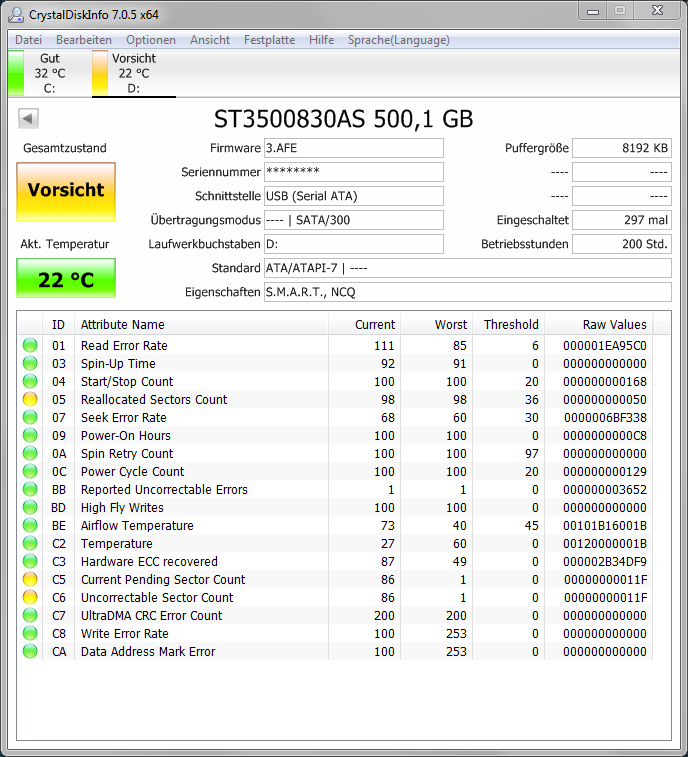Screen dimensions: 688x757
Task: Click the Laufwerkbuchstaben field D:
Action: click(x=353, y=244)
